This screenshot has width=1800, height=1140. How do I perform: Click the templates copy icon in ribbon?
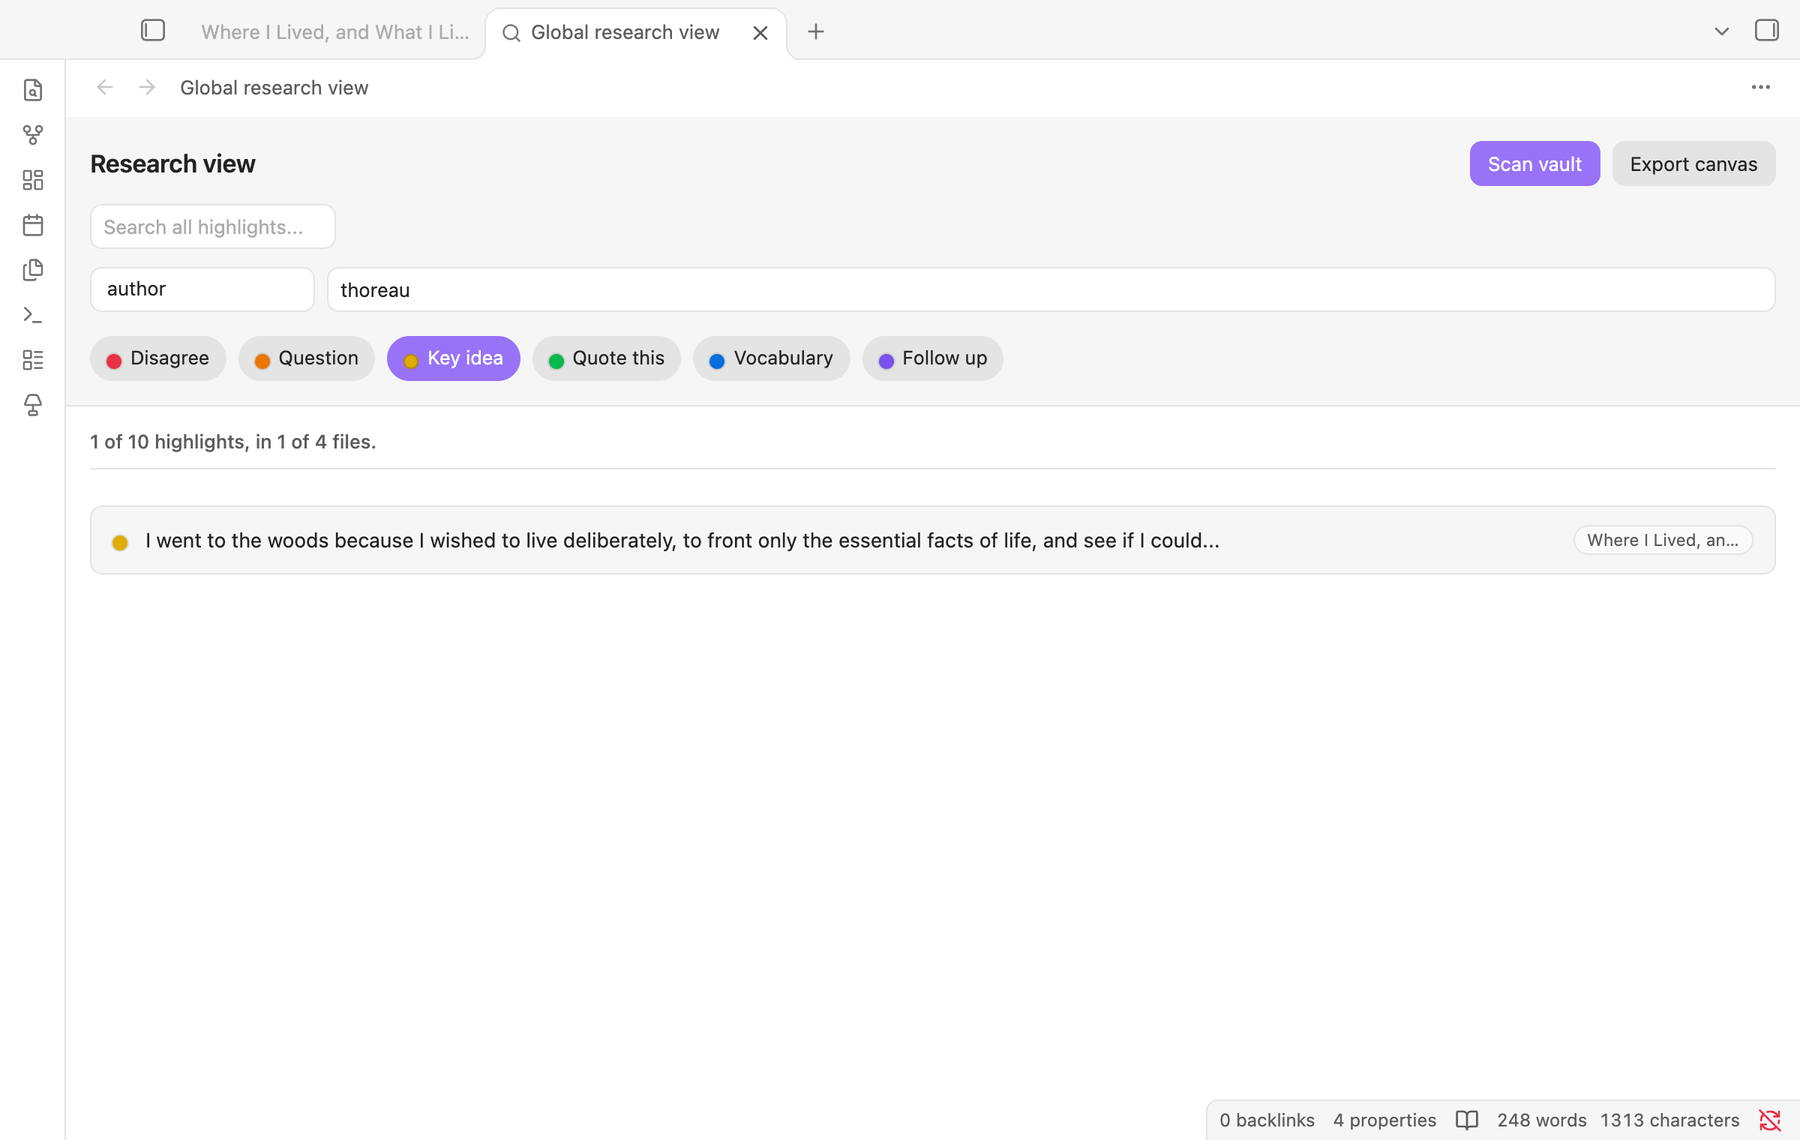click(33, 270)
